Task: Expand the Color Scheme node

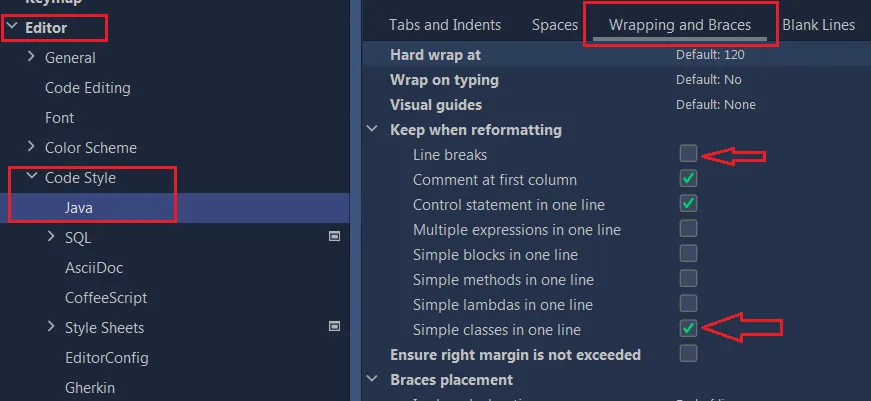Action: click(x=31, y=148)
